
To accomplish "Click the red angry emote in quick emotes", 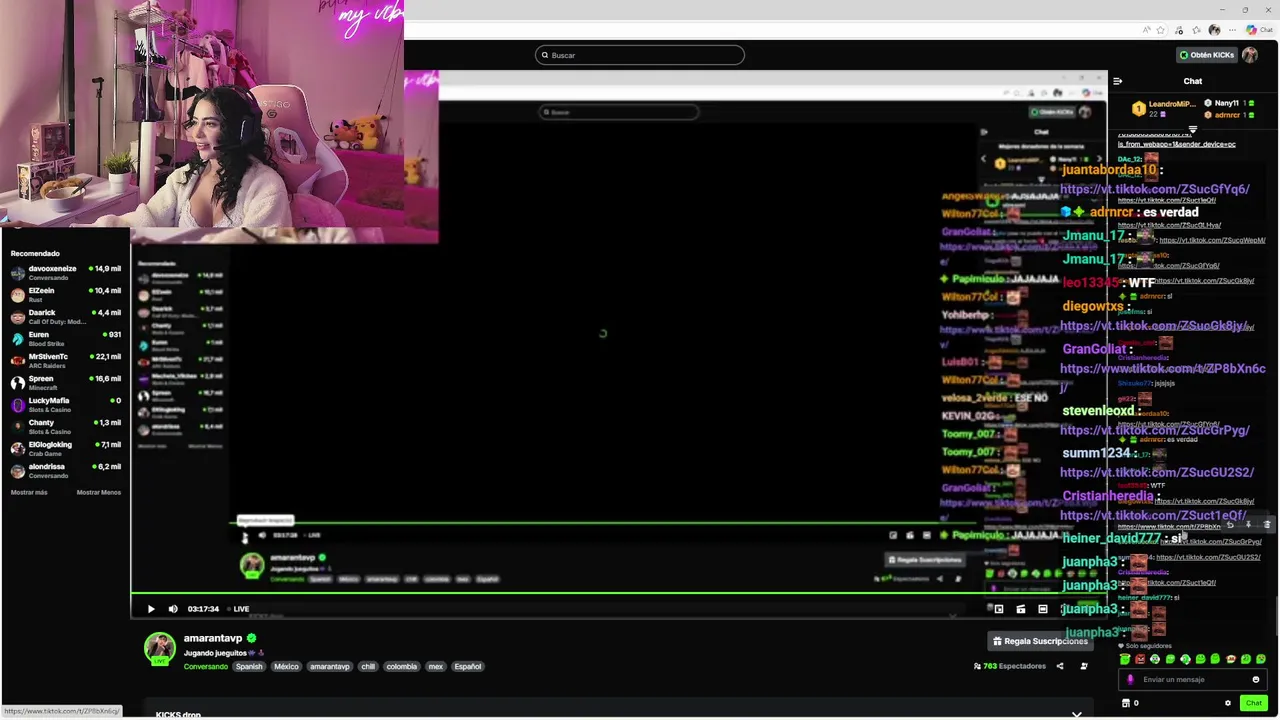I will [1140, 660].
